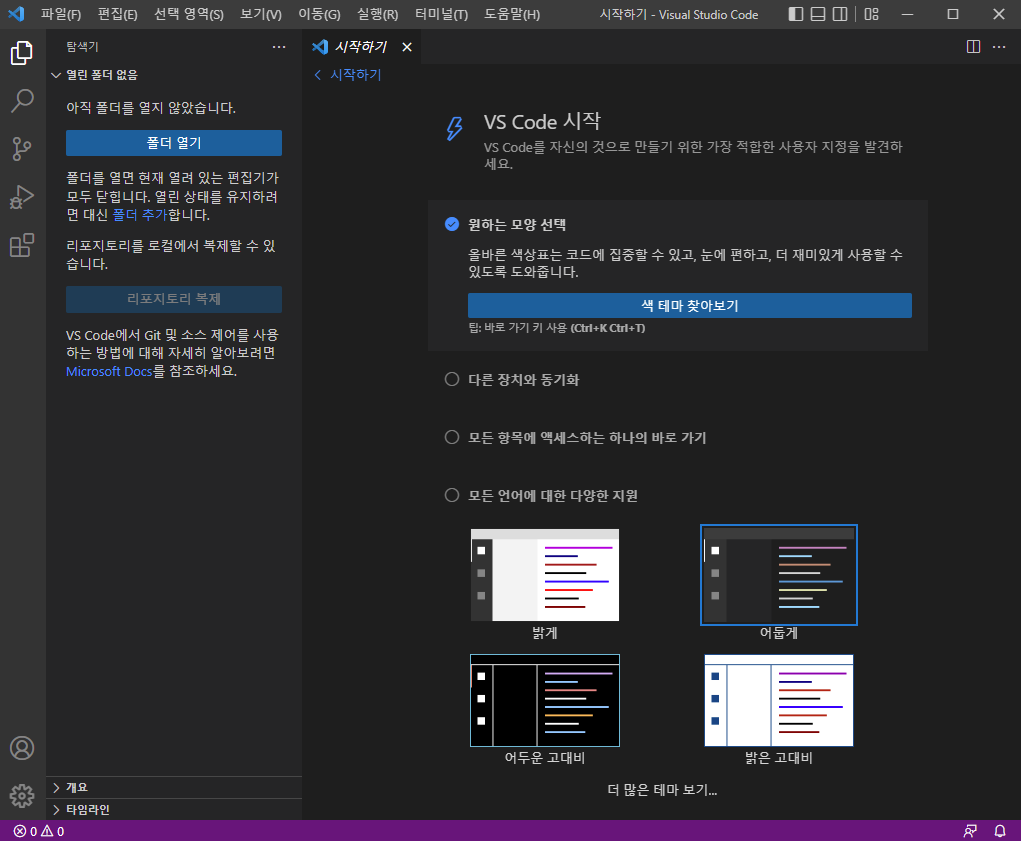Choose the 밝은 고대비 theme thumbnail
This screenshot has height=841, width=1021.
779,700
